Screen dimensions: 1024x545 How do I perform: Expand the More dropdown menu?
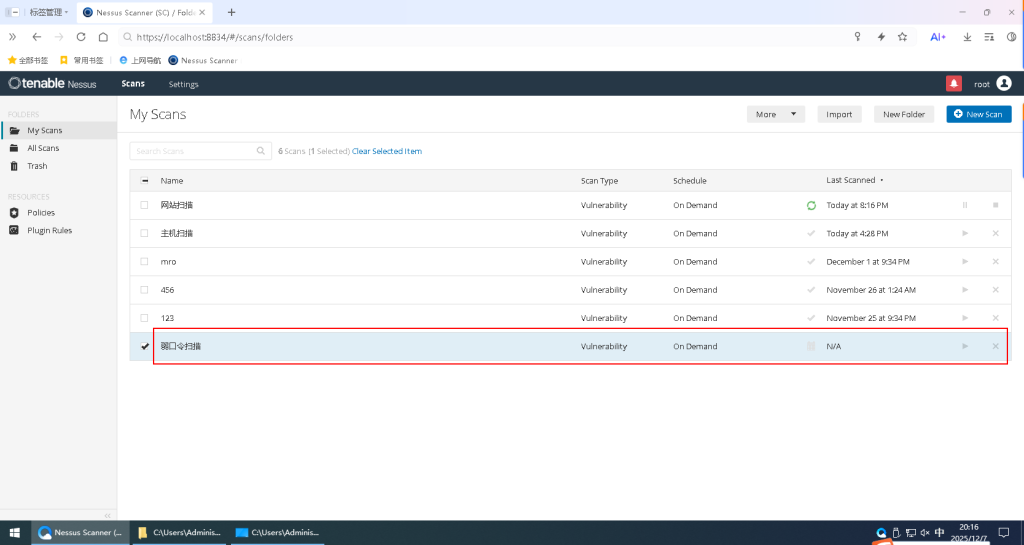[x=775, y=114]
